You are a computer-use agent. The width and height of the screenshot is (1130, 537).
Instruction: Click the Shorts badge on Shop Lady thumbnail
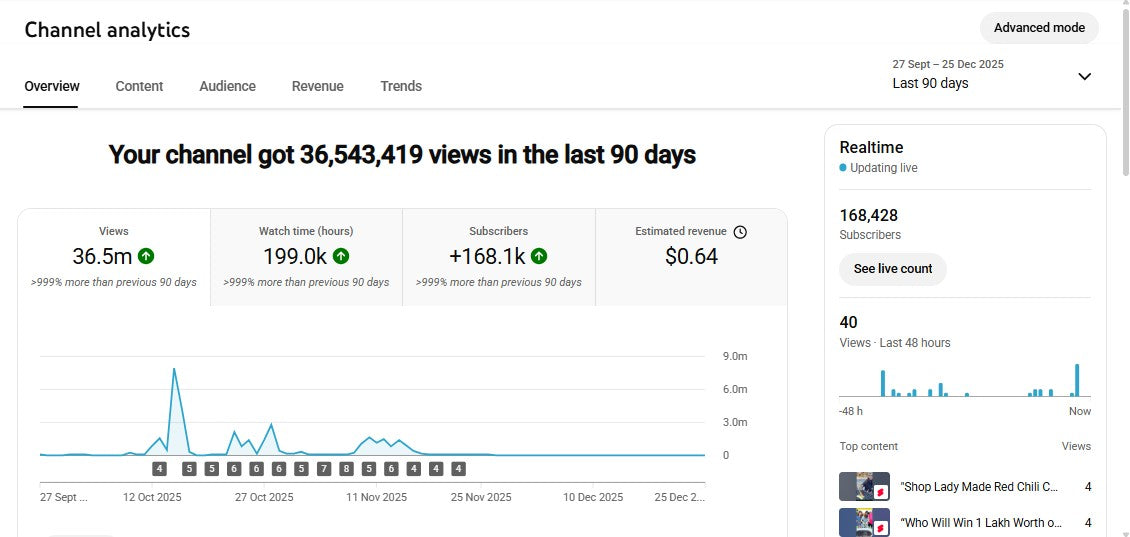881,493
